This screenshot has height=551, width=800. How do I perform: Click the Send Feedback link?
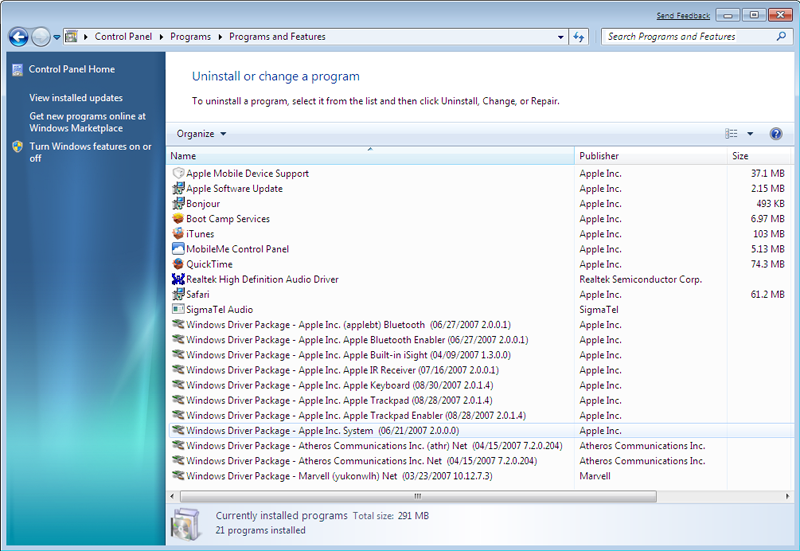point(683,16)
